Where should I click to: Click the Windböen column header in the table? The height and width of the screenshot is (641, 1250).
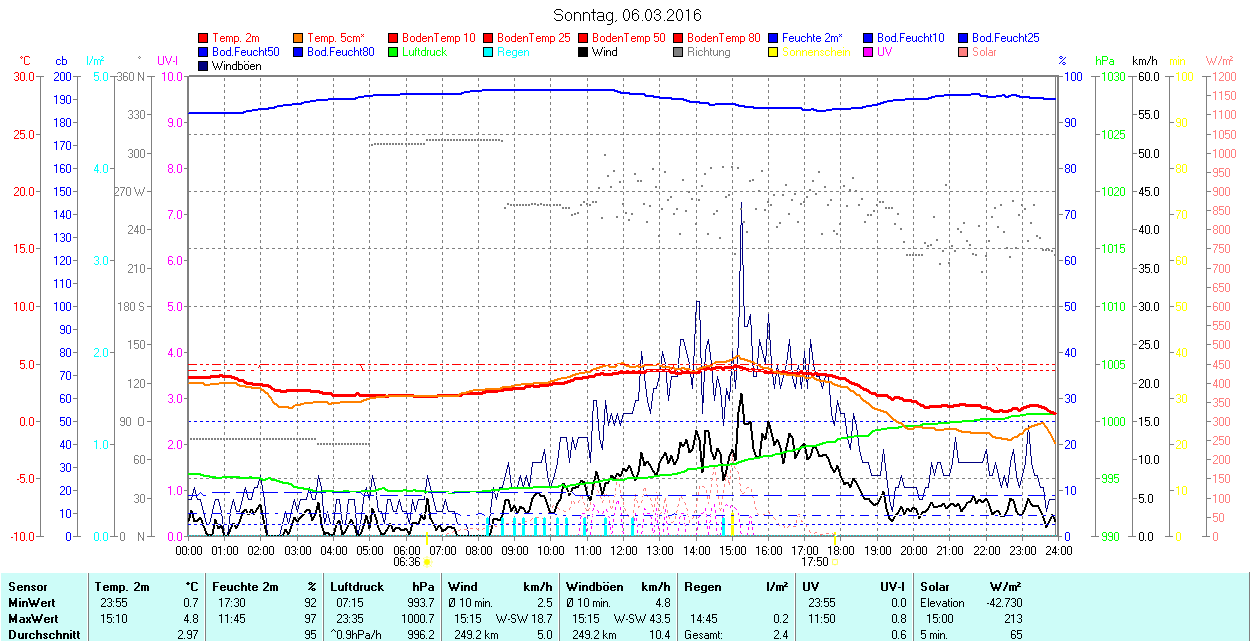[594, 587]
